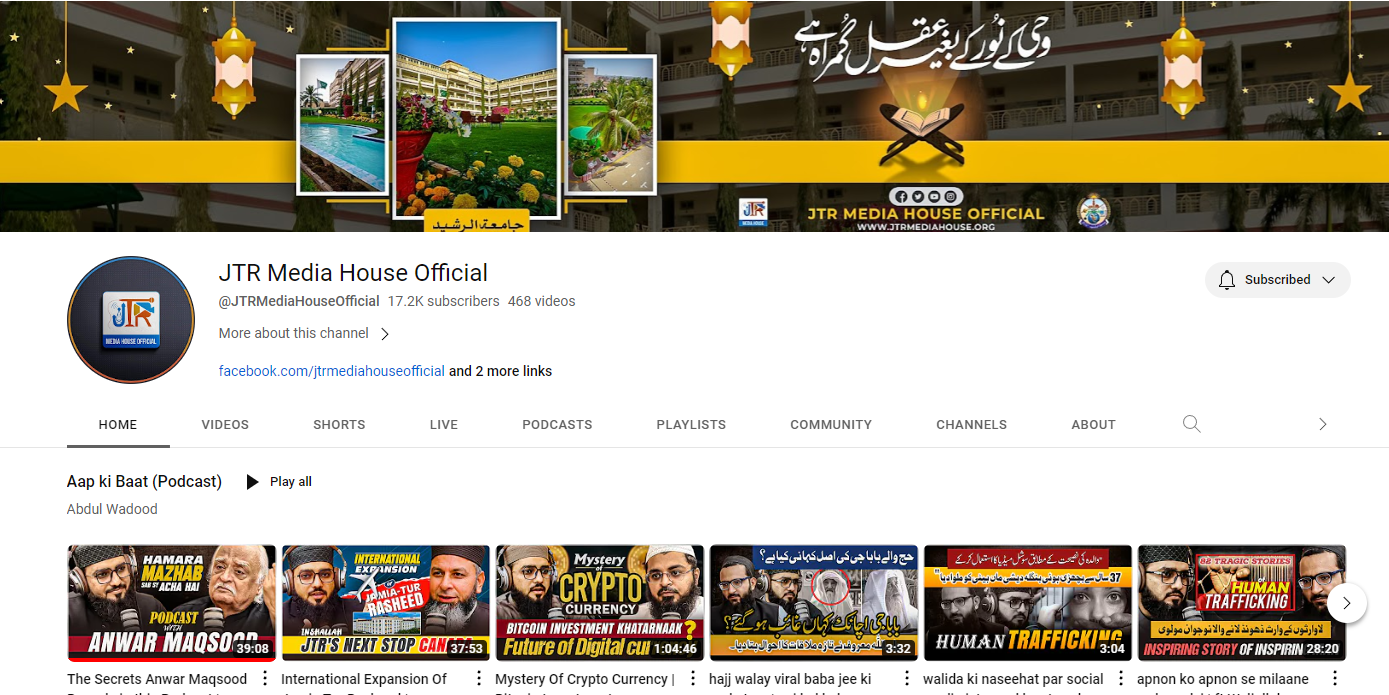The image size is (1389, 695).
Task: Click the notification bell on Subscribed button
Action: tap(1227, 280)
